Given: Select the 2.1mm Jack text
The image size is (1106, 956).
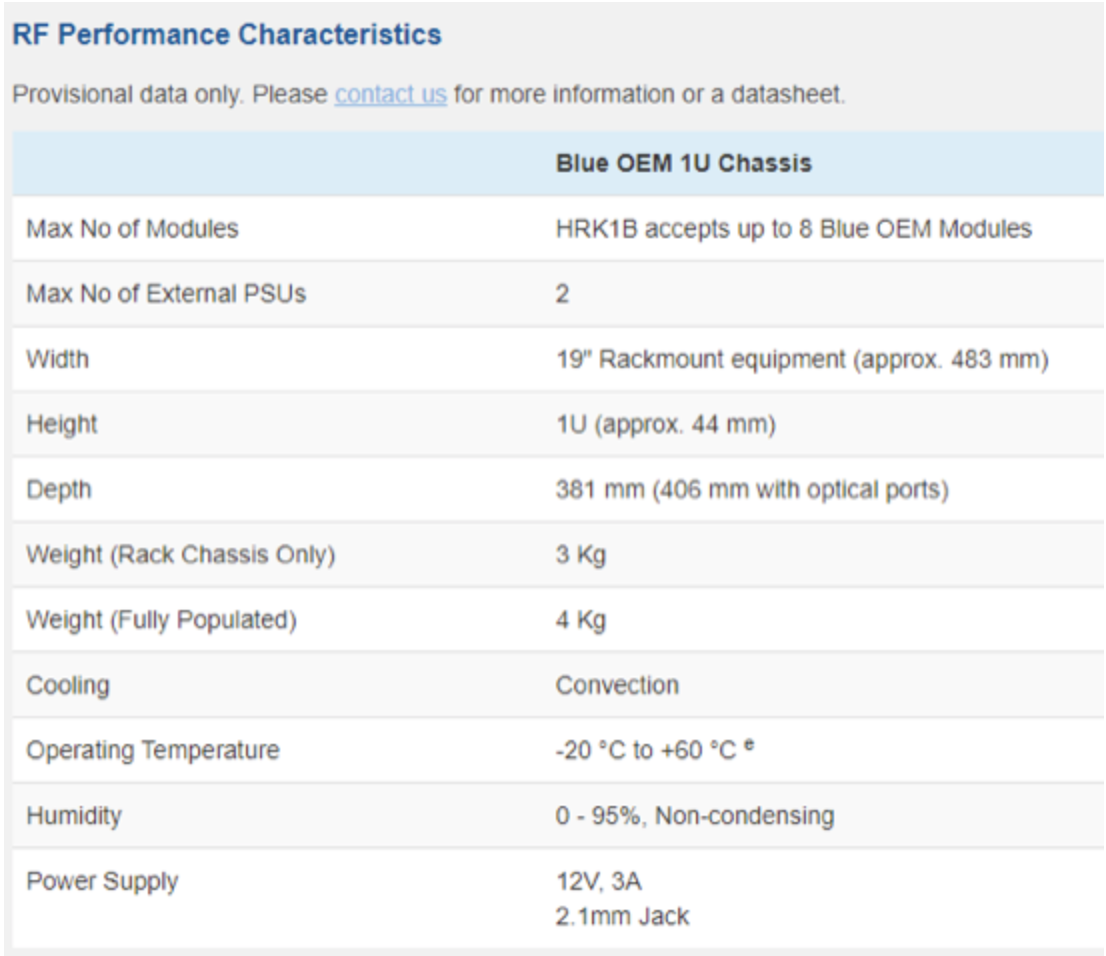Looking at the screenshot, I should tap(622, 916).
